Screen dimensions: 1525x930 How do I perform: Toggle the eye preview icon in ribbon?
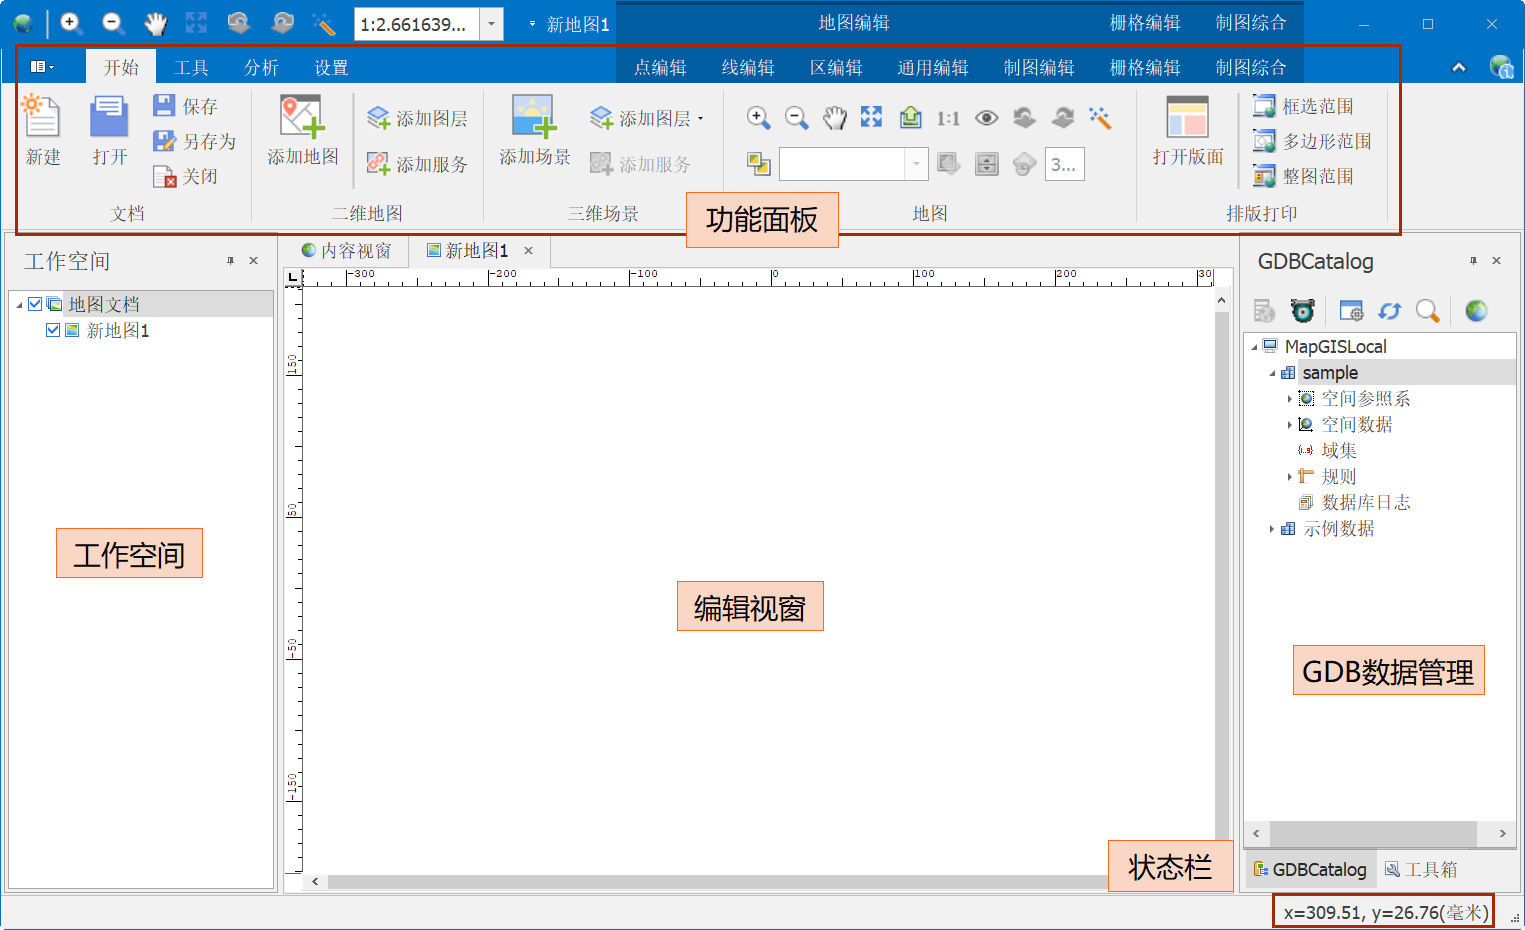(x=986, y=118)
